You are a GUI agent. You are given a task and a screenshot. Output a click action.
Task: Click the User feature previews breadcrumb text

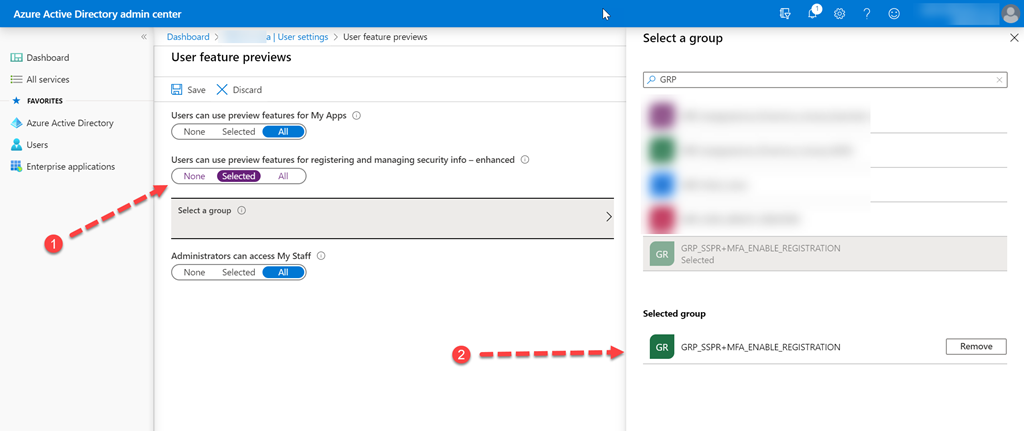click(x=385, y=37)
